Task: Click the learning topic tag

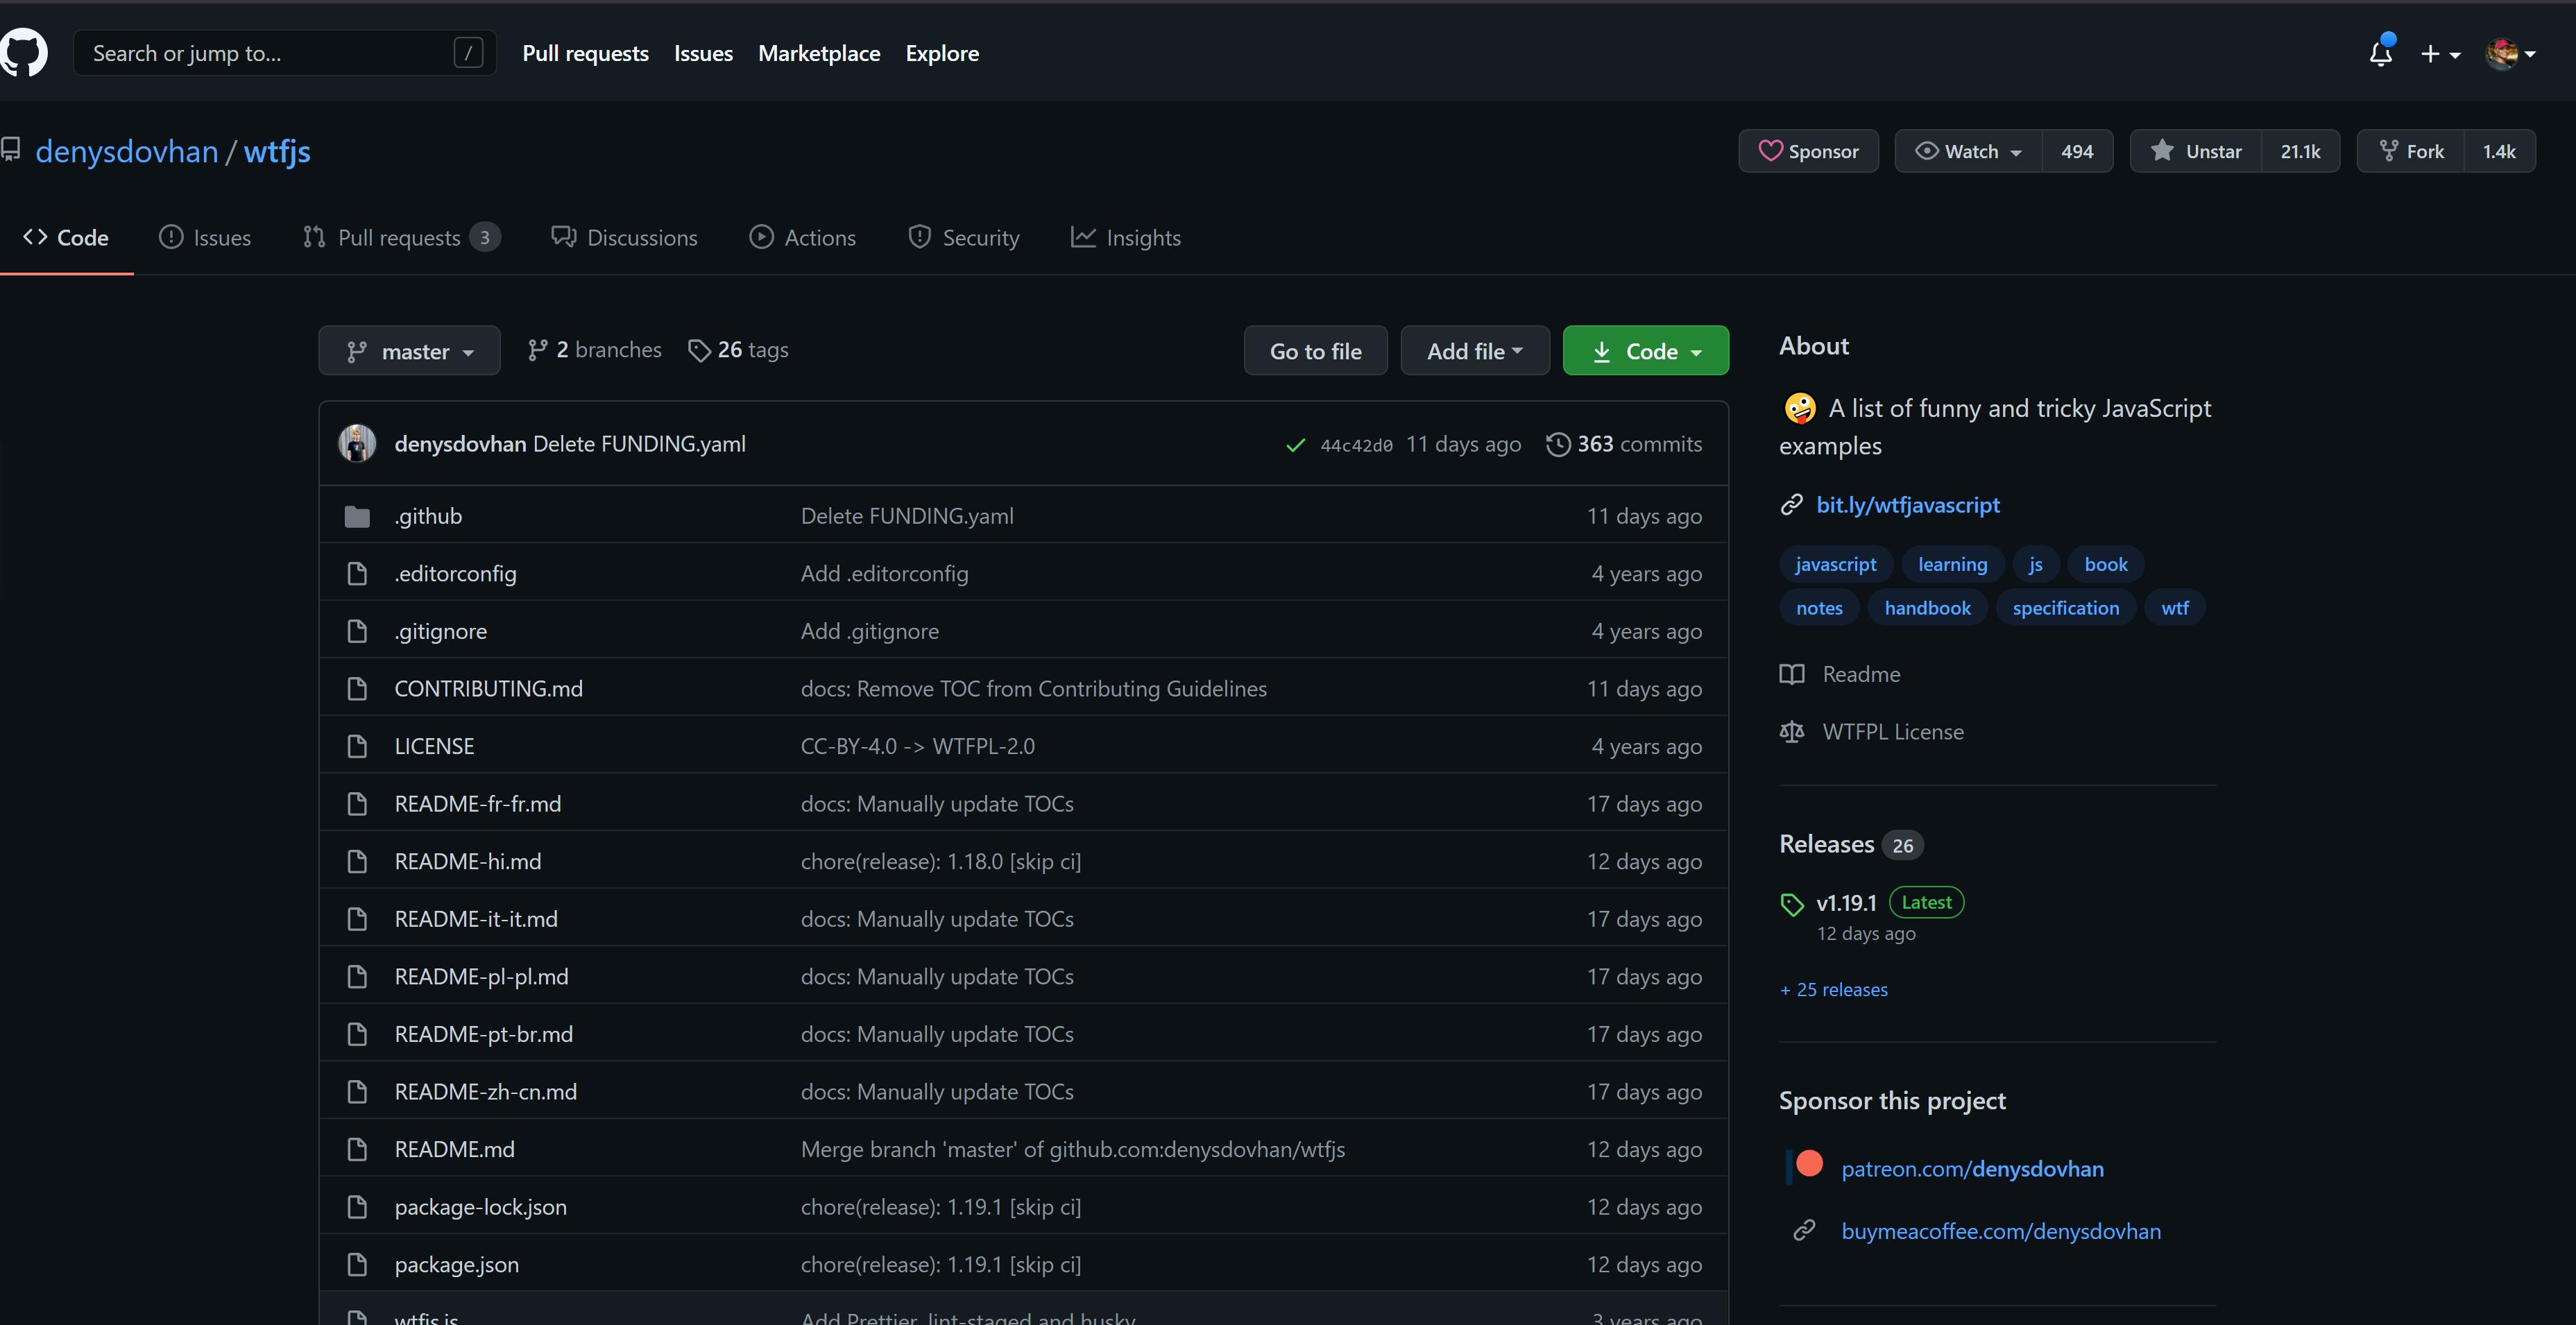Action: (1952, 564)
